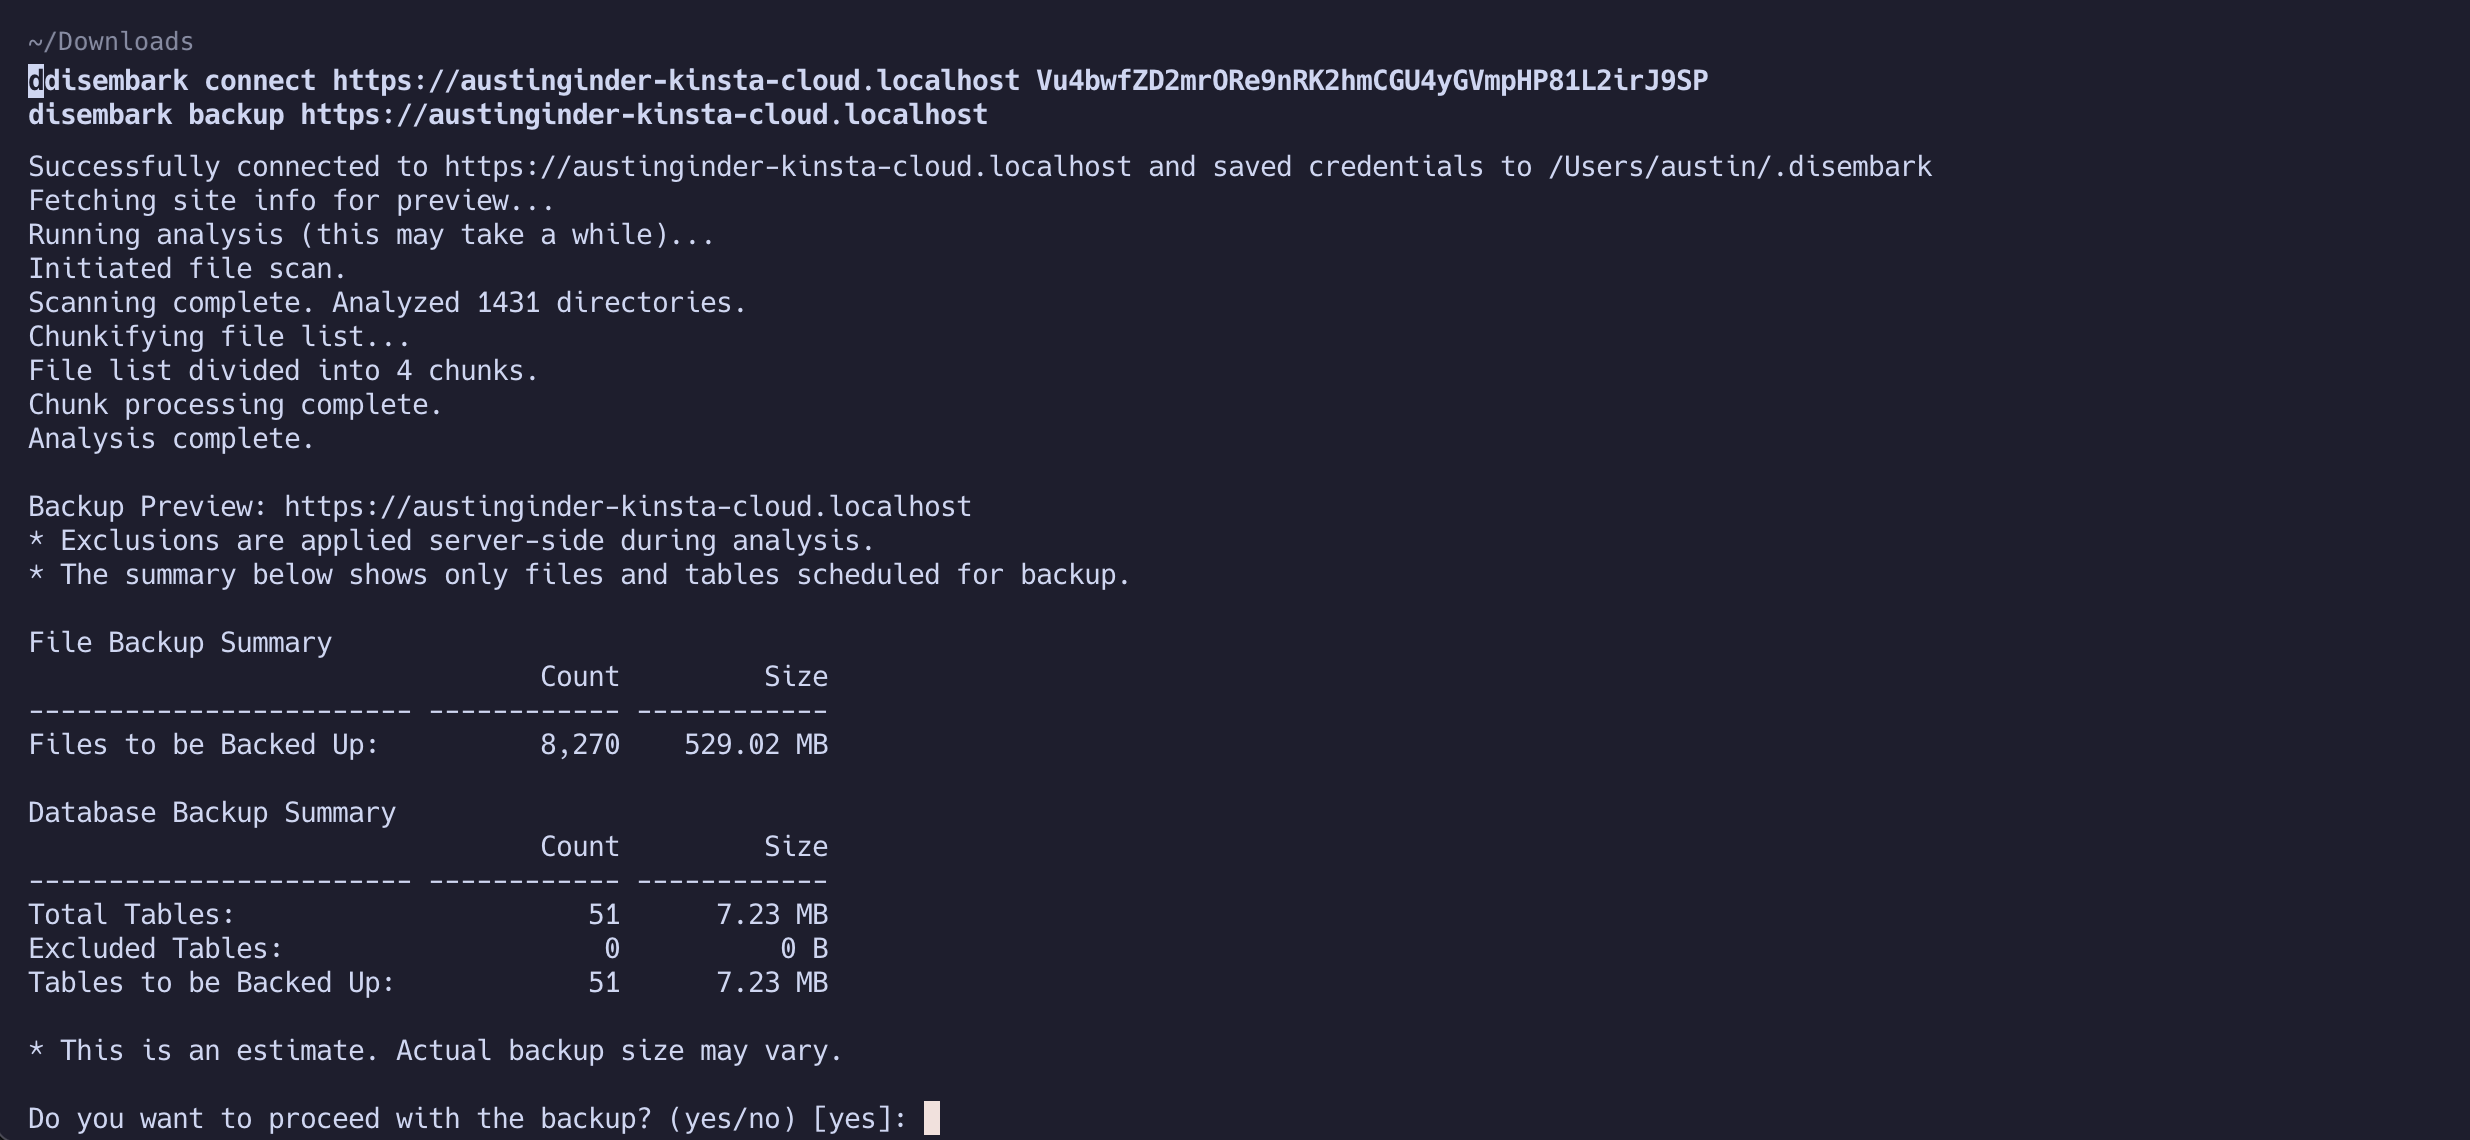This screenshot has width=2470, height=1140.
Task: Click the URL in the Successfully connected message
Action: click(x=787, y=167)
